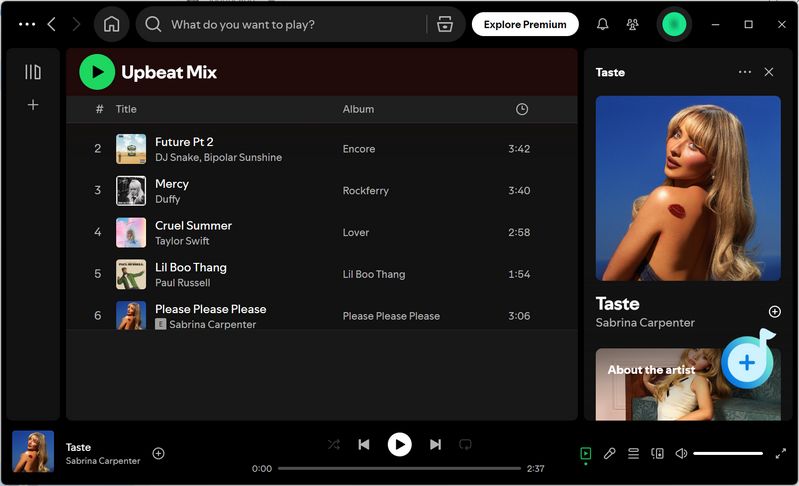Screen dimensions: 799x486
Task: Expand Your Library sidebar
Action: coord(33,72)
